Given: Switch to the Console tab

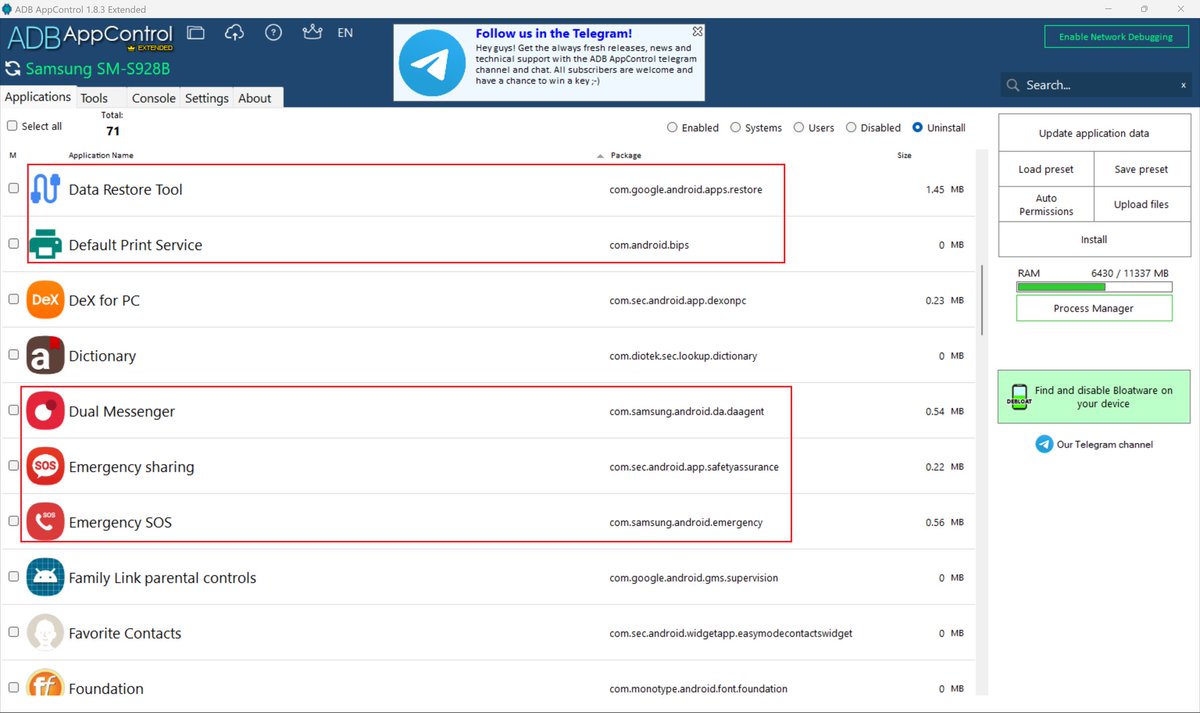Looking at the screenshot, I should 154,98.
